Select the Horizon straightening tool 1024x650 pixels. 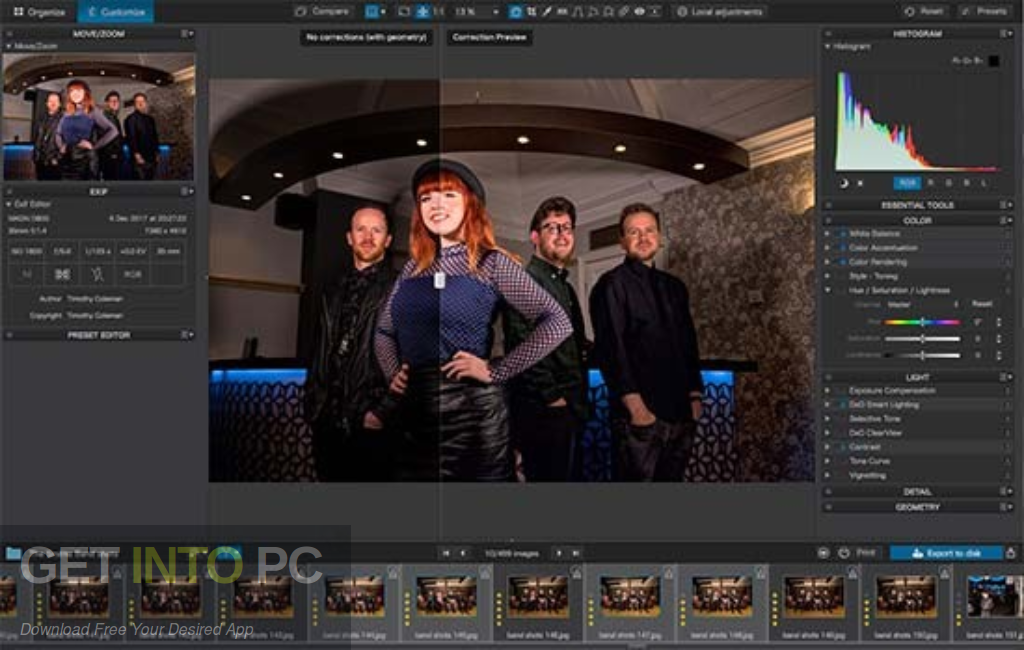click(562, 12)
